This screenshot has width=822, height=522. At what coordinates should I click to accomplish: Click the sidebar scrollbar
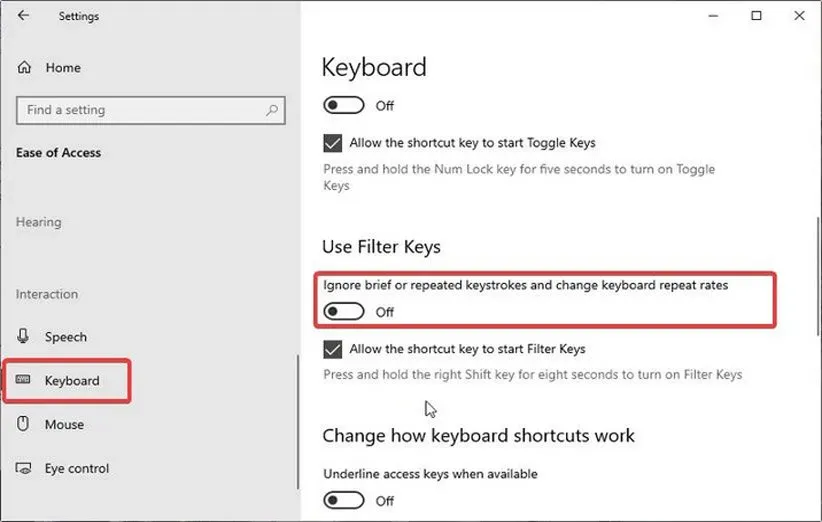(298, 420)
